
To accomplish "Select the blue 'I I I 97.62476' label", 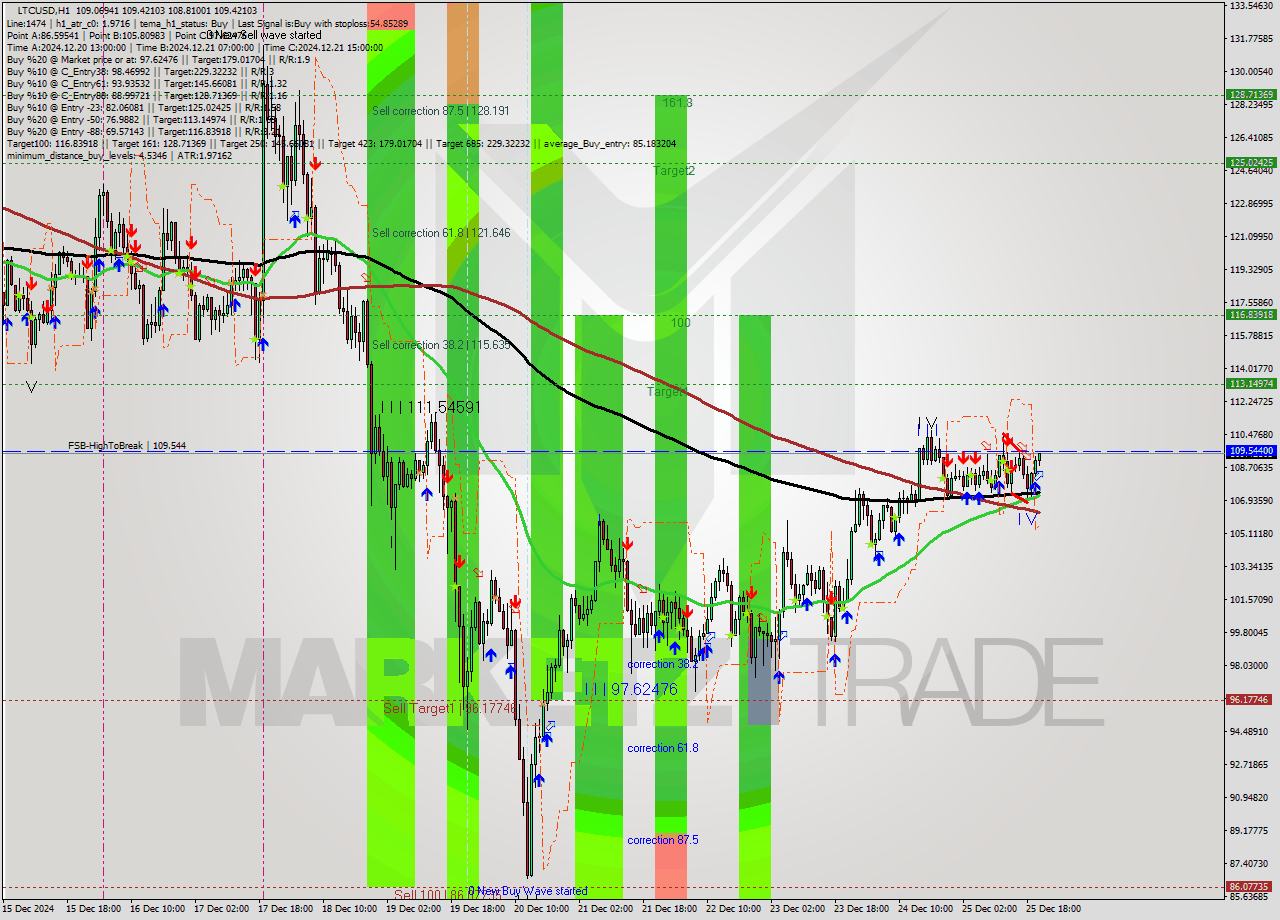I will 630,689.
